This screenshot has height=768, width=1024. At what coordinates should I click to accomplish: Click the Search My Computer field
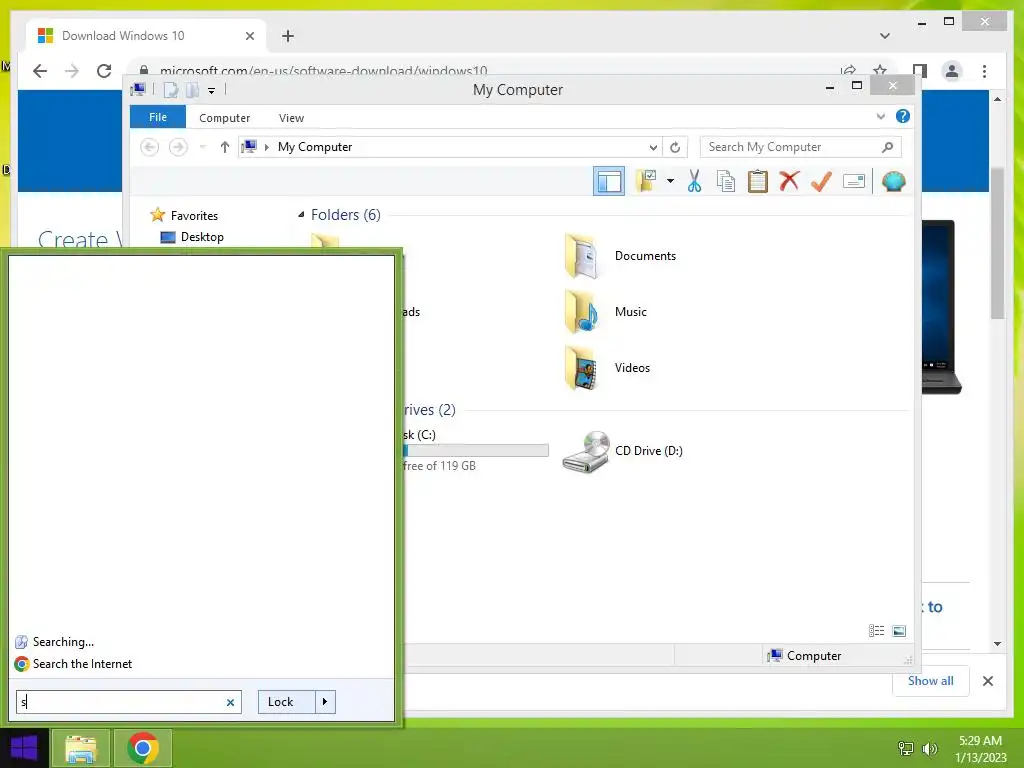[x=800, y=147]
